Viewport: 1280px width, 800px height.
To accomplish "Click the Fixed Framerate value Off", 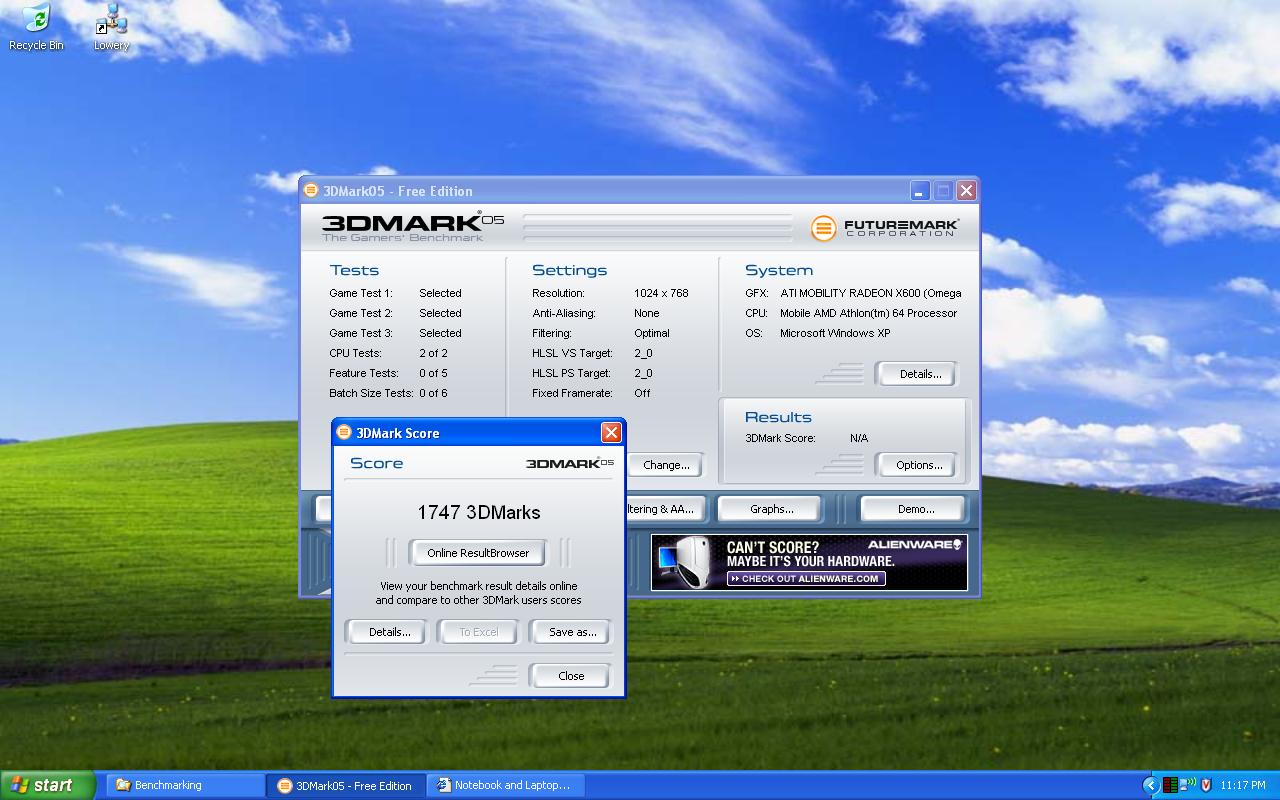I will [642, 393].
